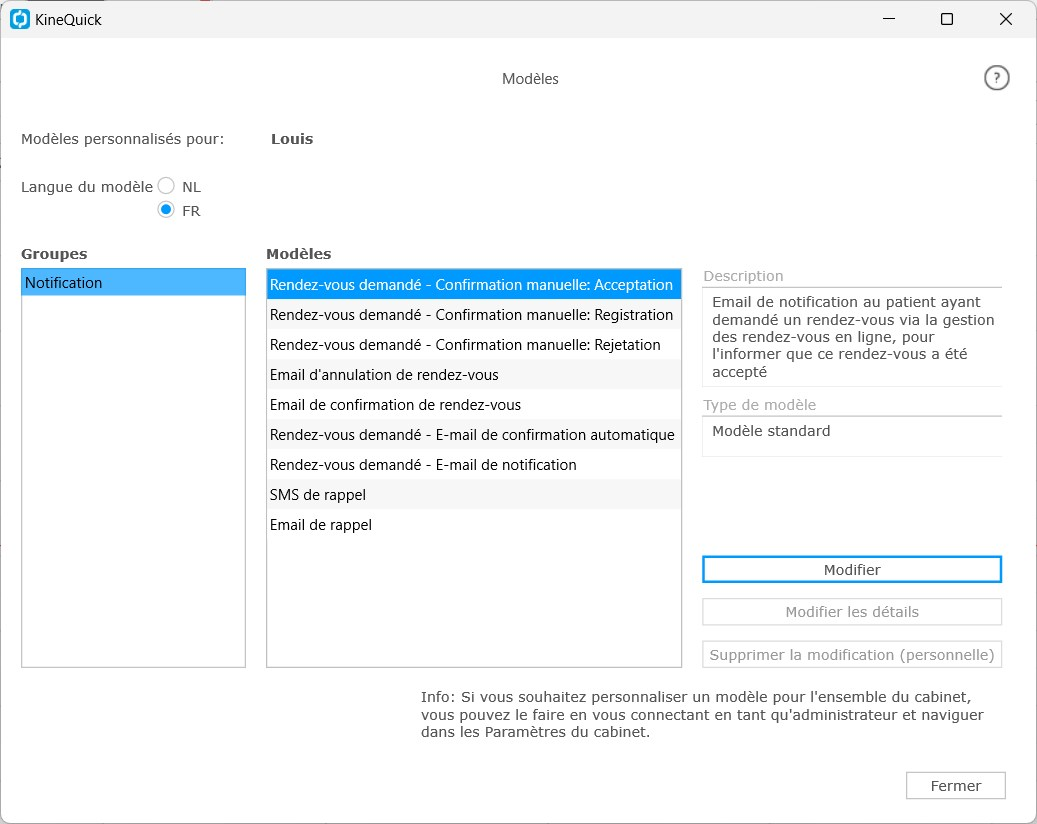Click 'Supprimer la modification (personnelle)' button
Viewport: 1037px width, 824px height.
tap(852, 655)
